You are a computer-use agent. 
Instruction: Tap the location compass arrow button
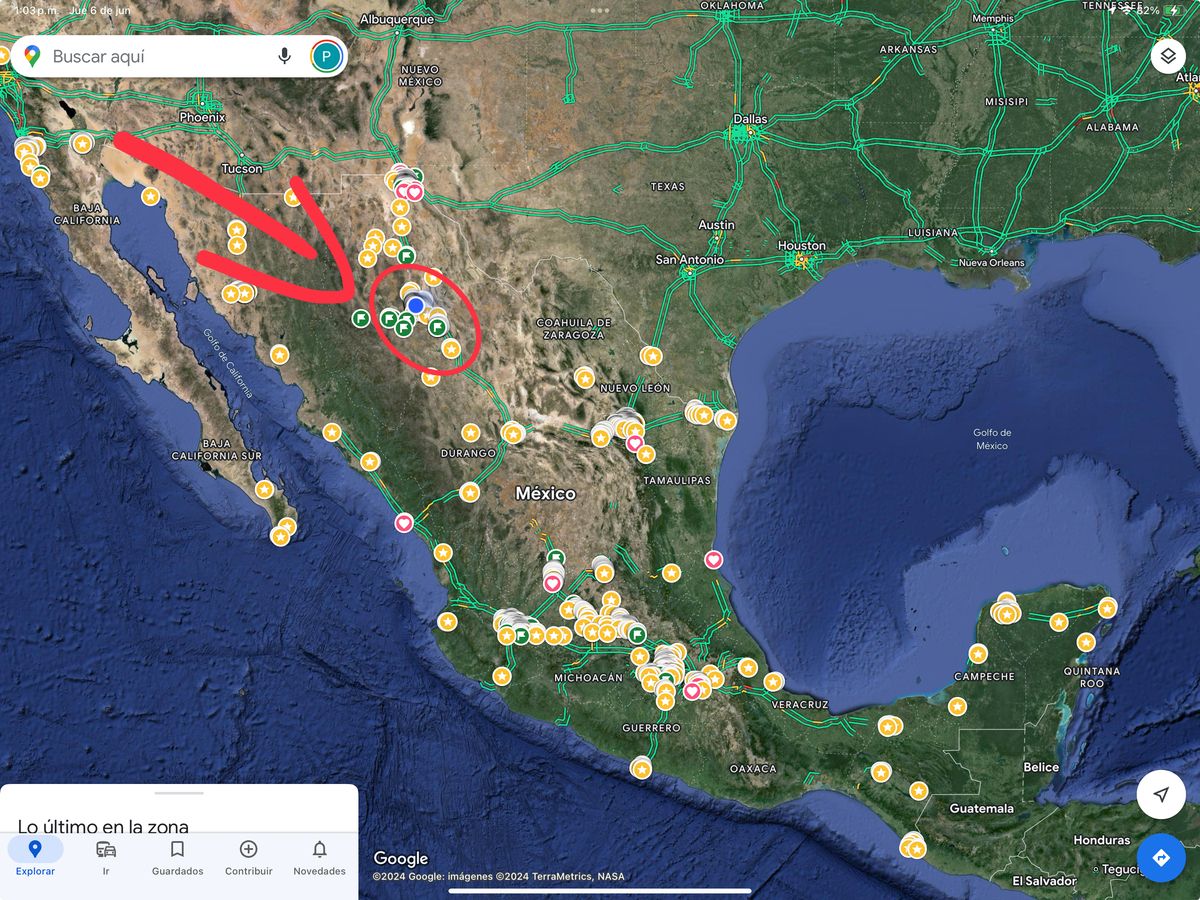point(1160,795)
